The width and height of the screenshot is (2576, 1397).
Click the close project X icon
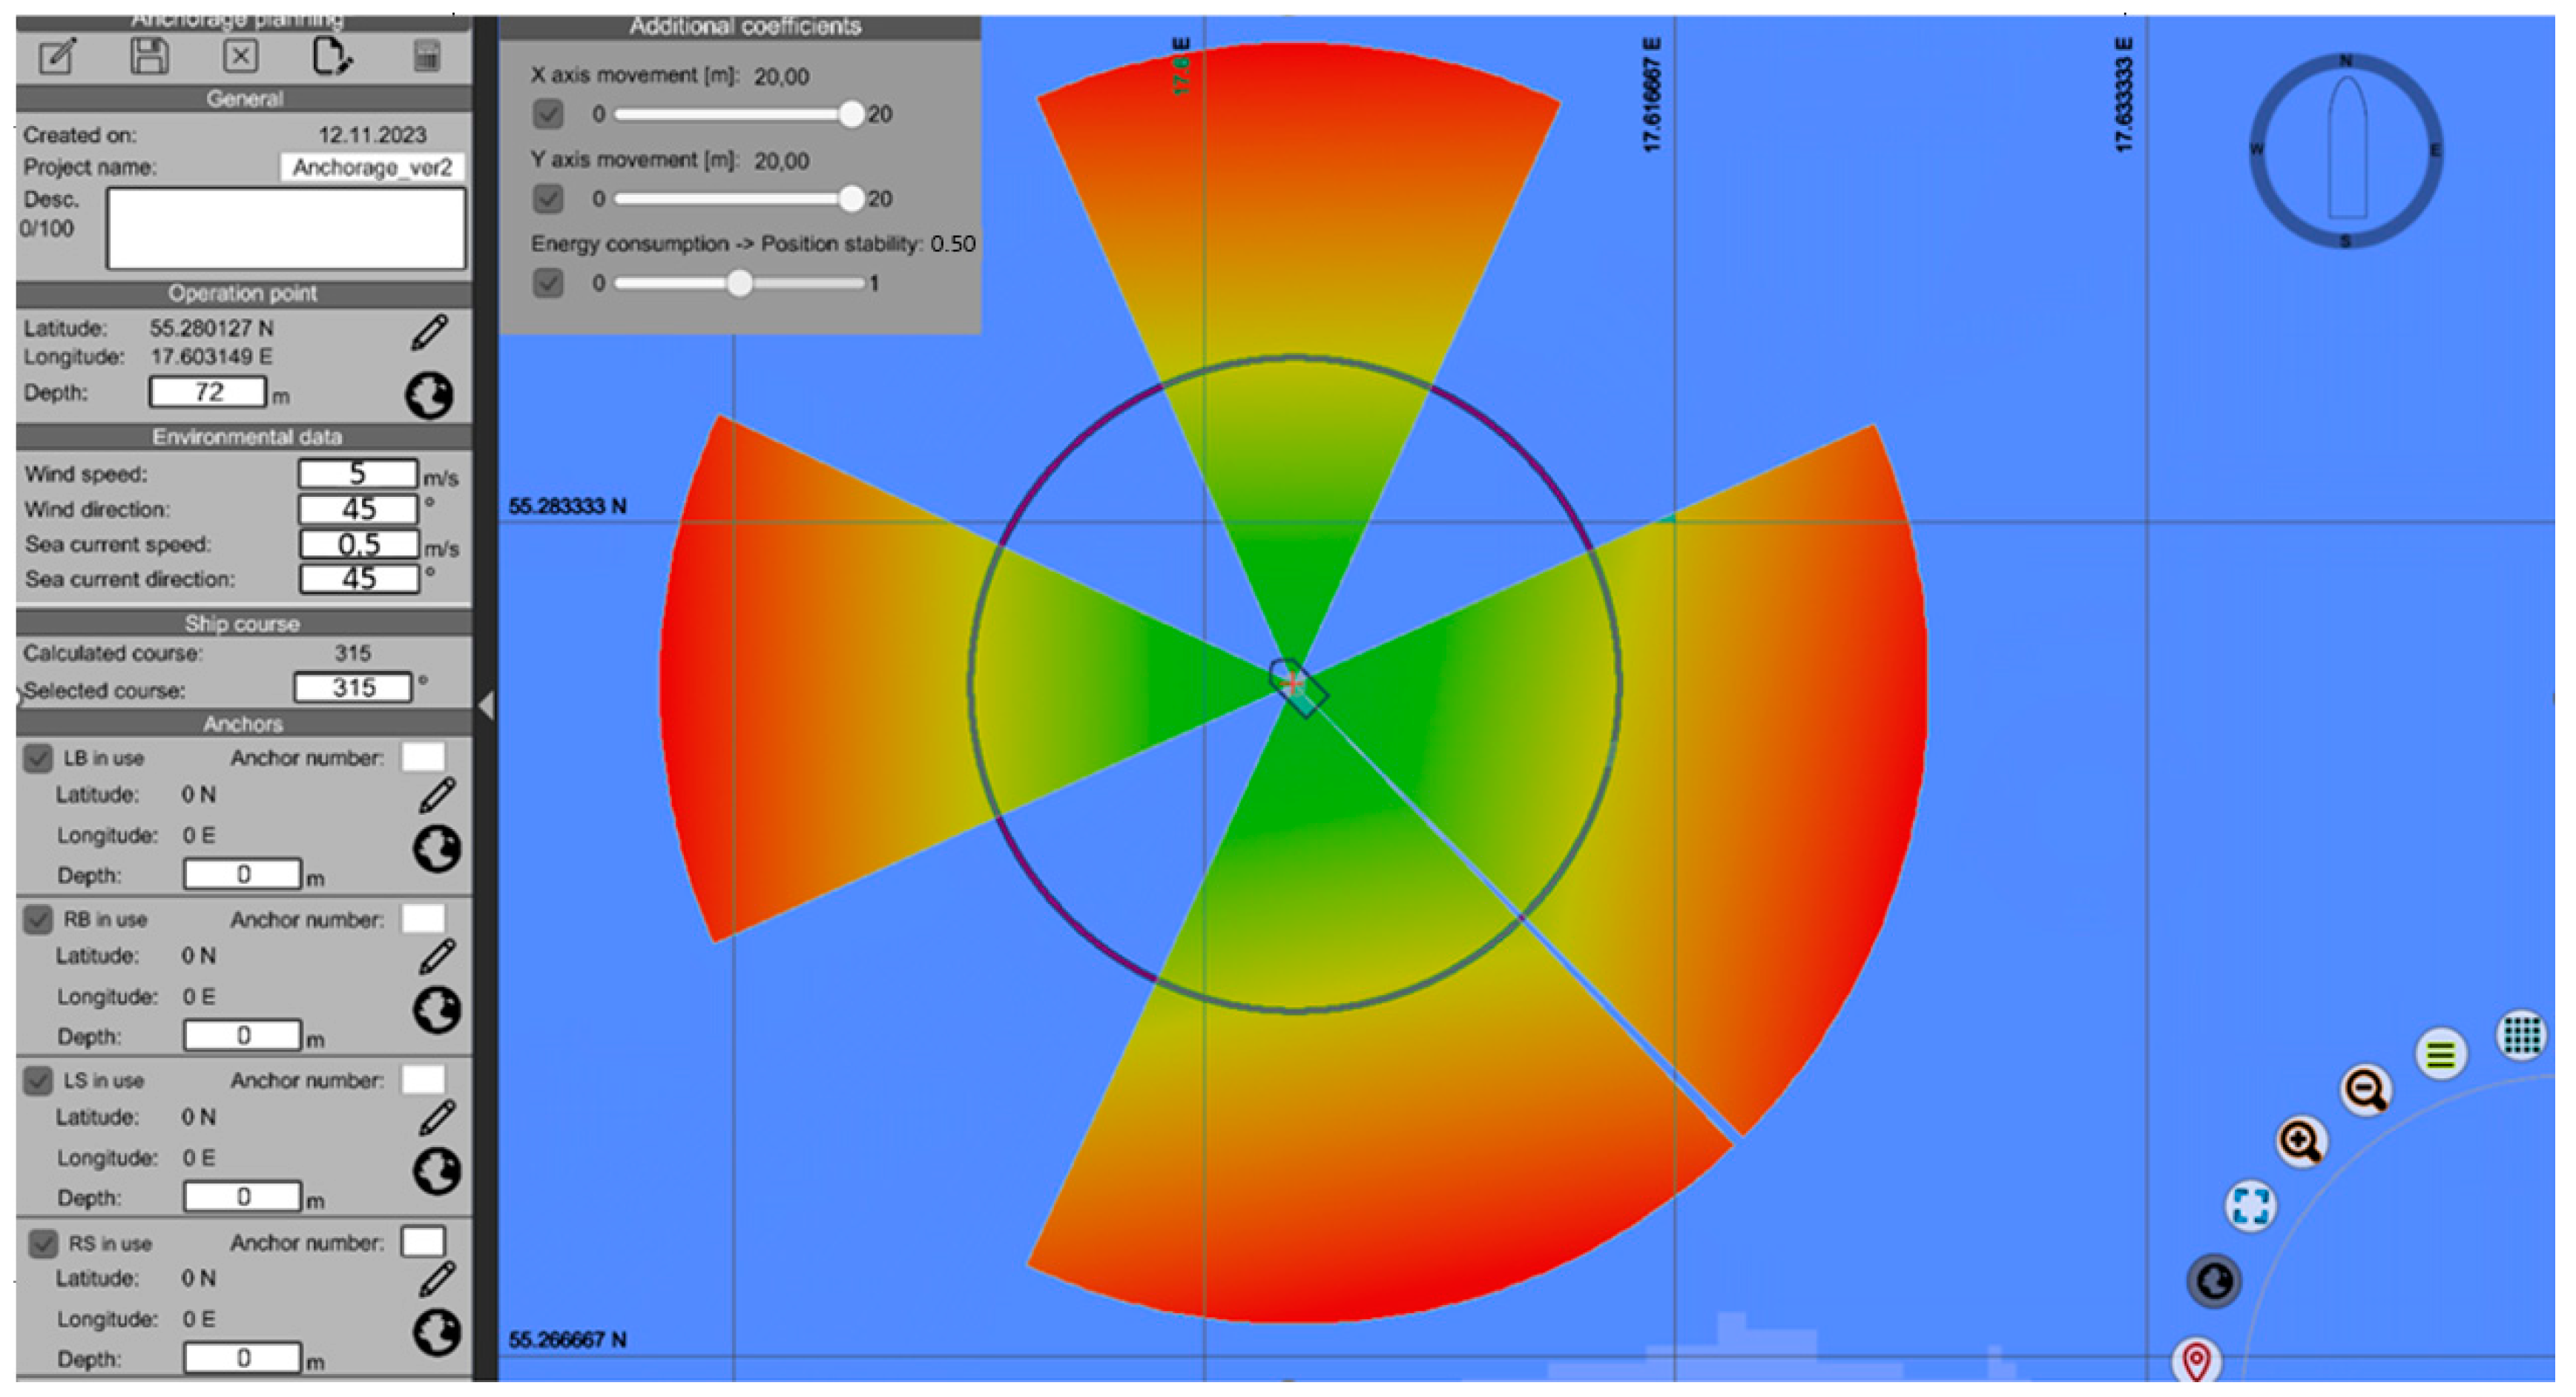[x=240, y=55]
